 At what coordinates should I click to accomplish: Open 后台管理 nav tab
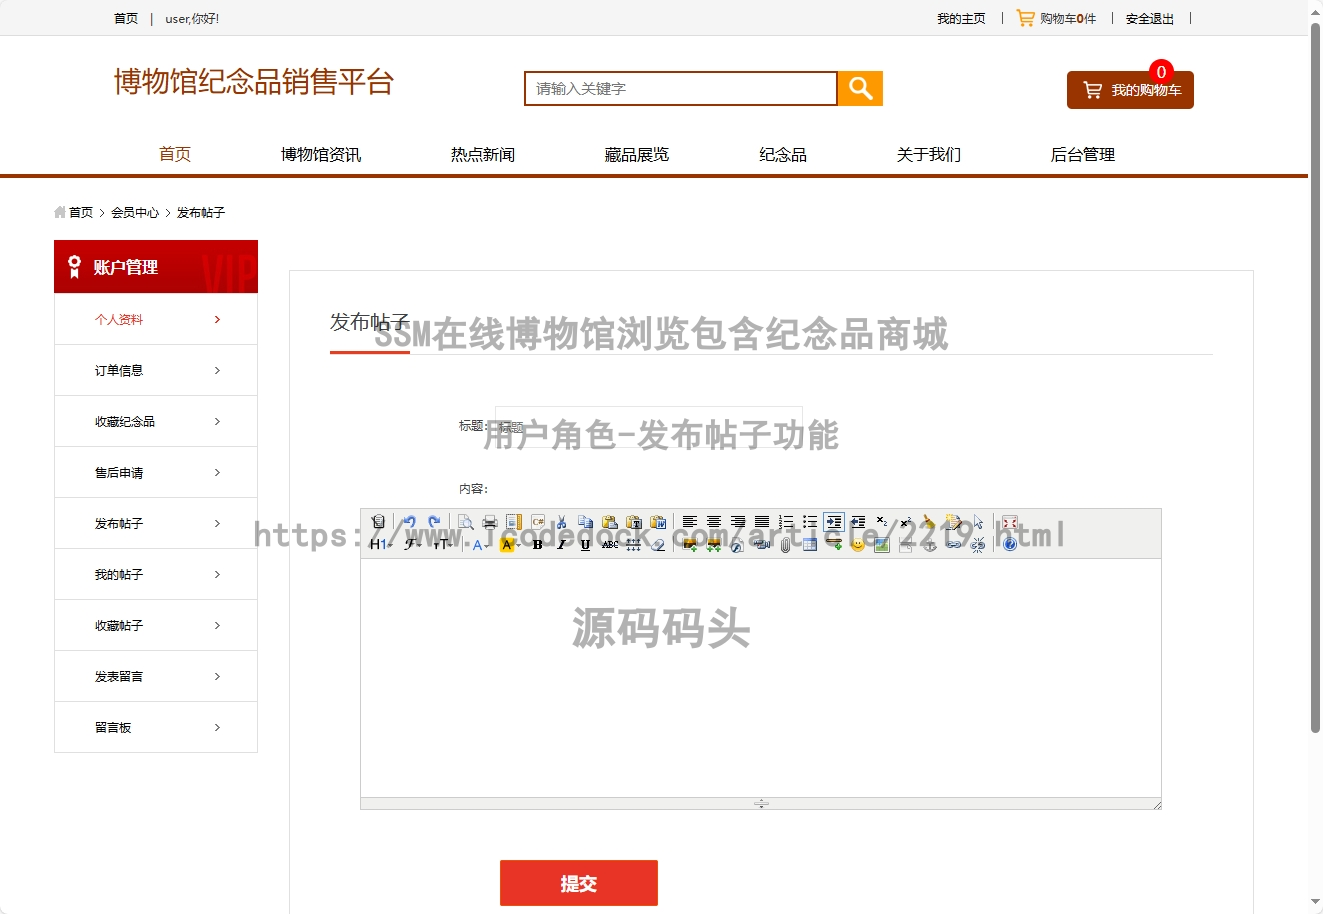click(x=1082, y=154)
